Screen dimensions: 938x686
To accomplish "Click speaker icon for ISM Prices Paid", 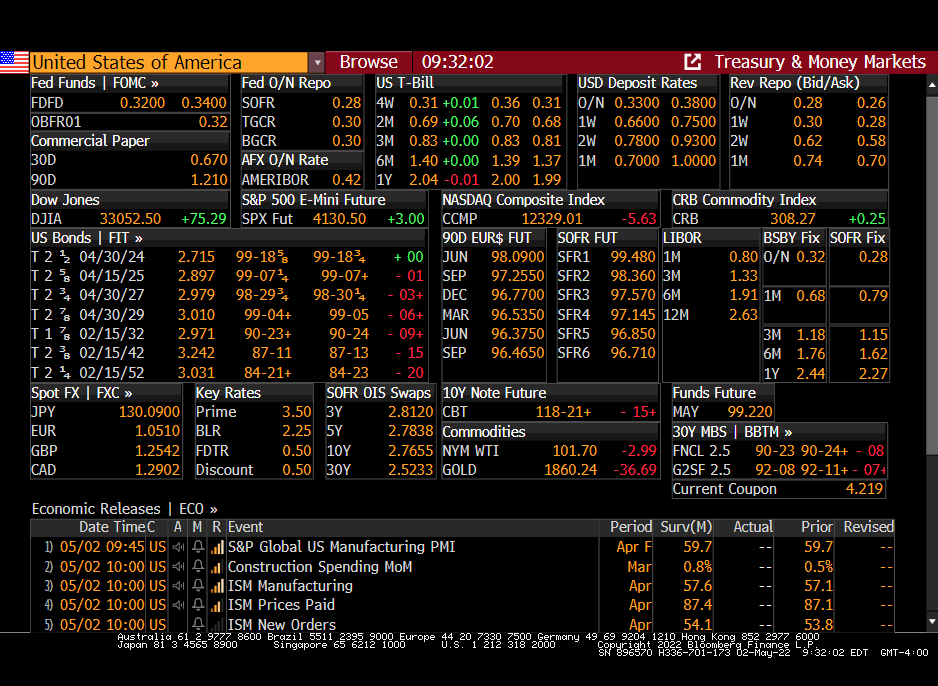I will tap(178, 605).
